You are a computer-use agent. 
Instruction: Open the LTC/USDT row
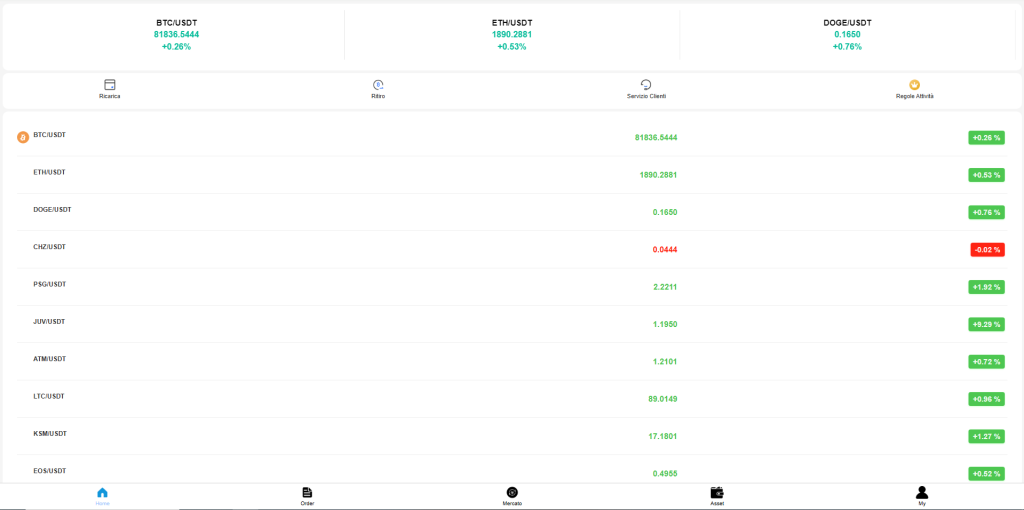[512, 398]
